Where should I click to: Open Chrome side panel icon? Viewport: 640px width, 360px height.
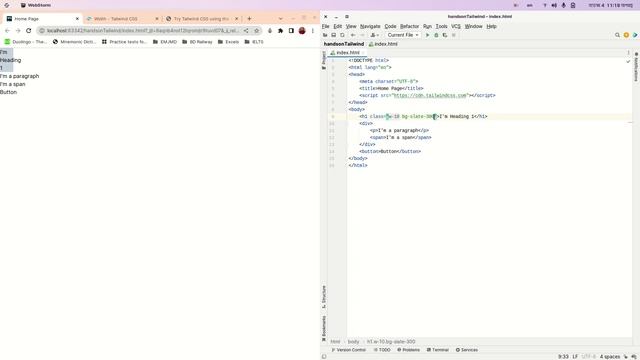point(291,31)
